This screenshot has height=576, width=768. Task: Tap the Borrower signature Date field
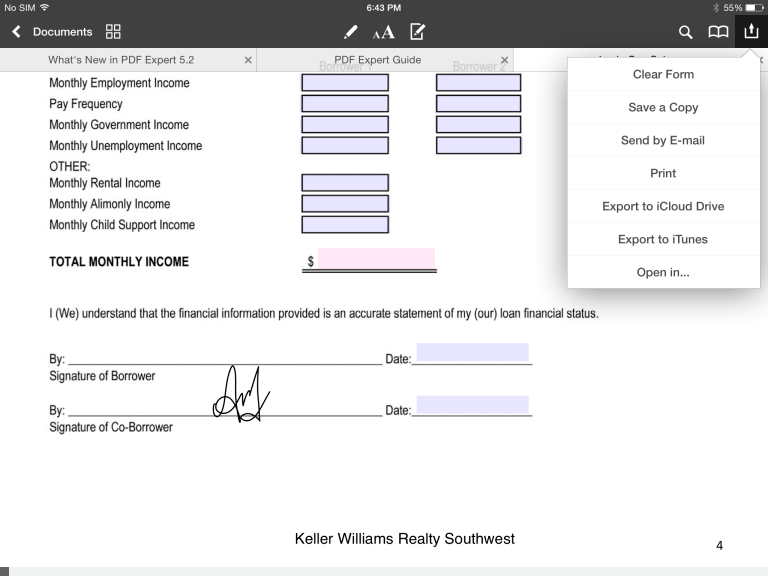[x=473, y=352]
